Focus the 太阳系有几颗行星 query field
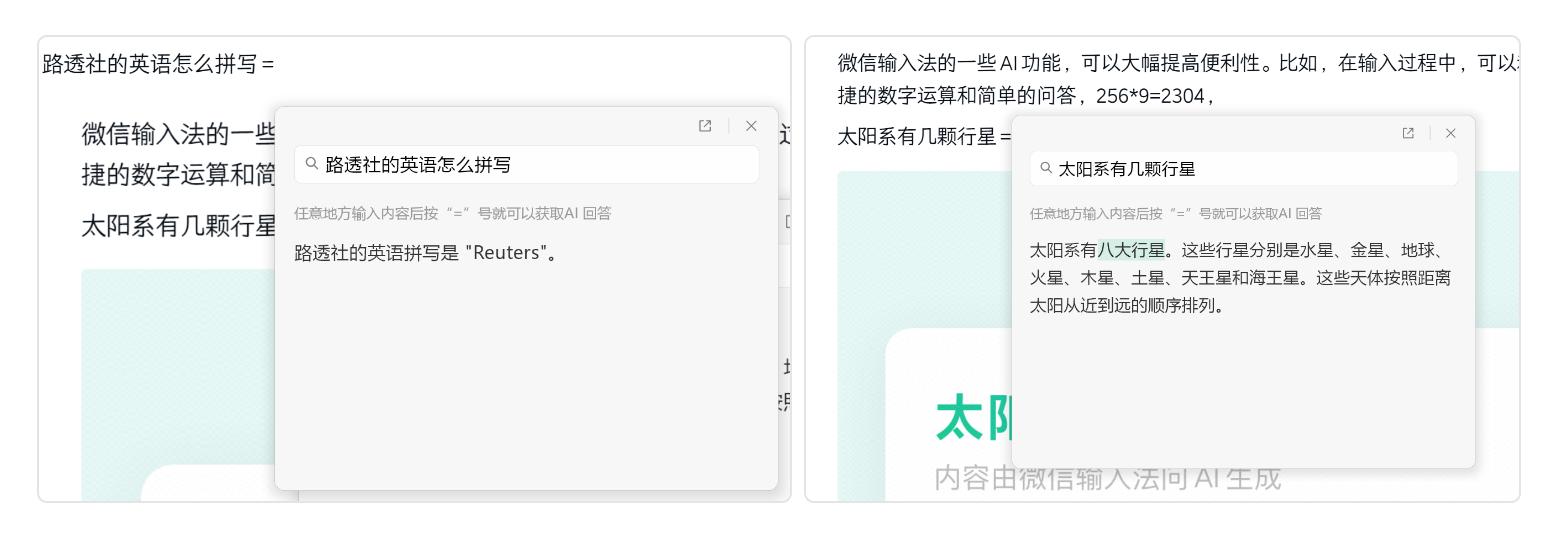 (x=1250, y=169)
